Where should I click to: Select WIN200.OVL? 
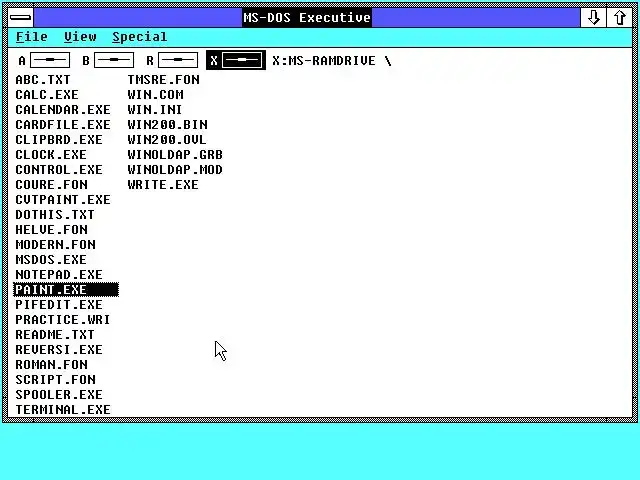[x=167, y=140]
